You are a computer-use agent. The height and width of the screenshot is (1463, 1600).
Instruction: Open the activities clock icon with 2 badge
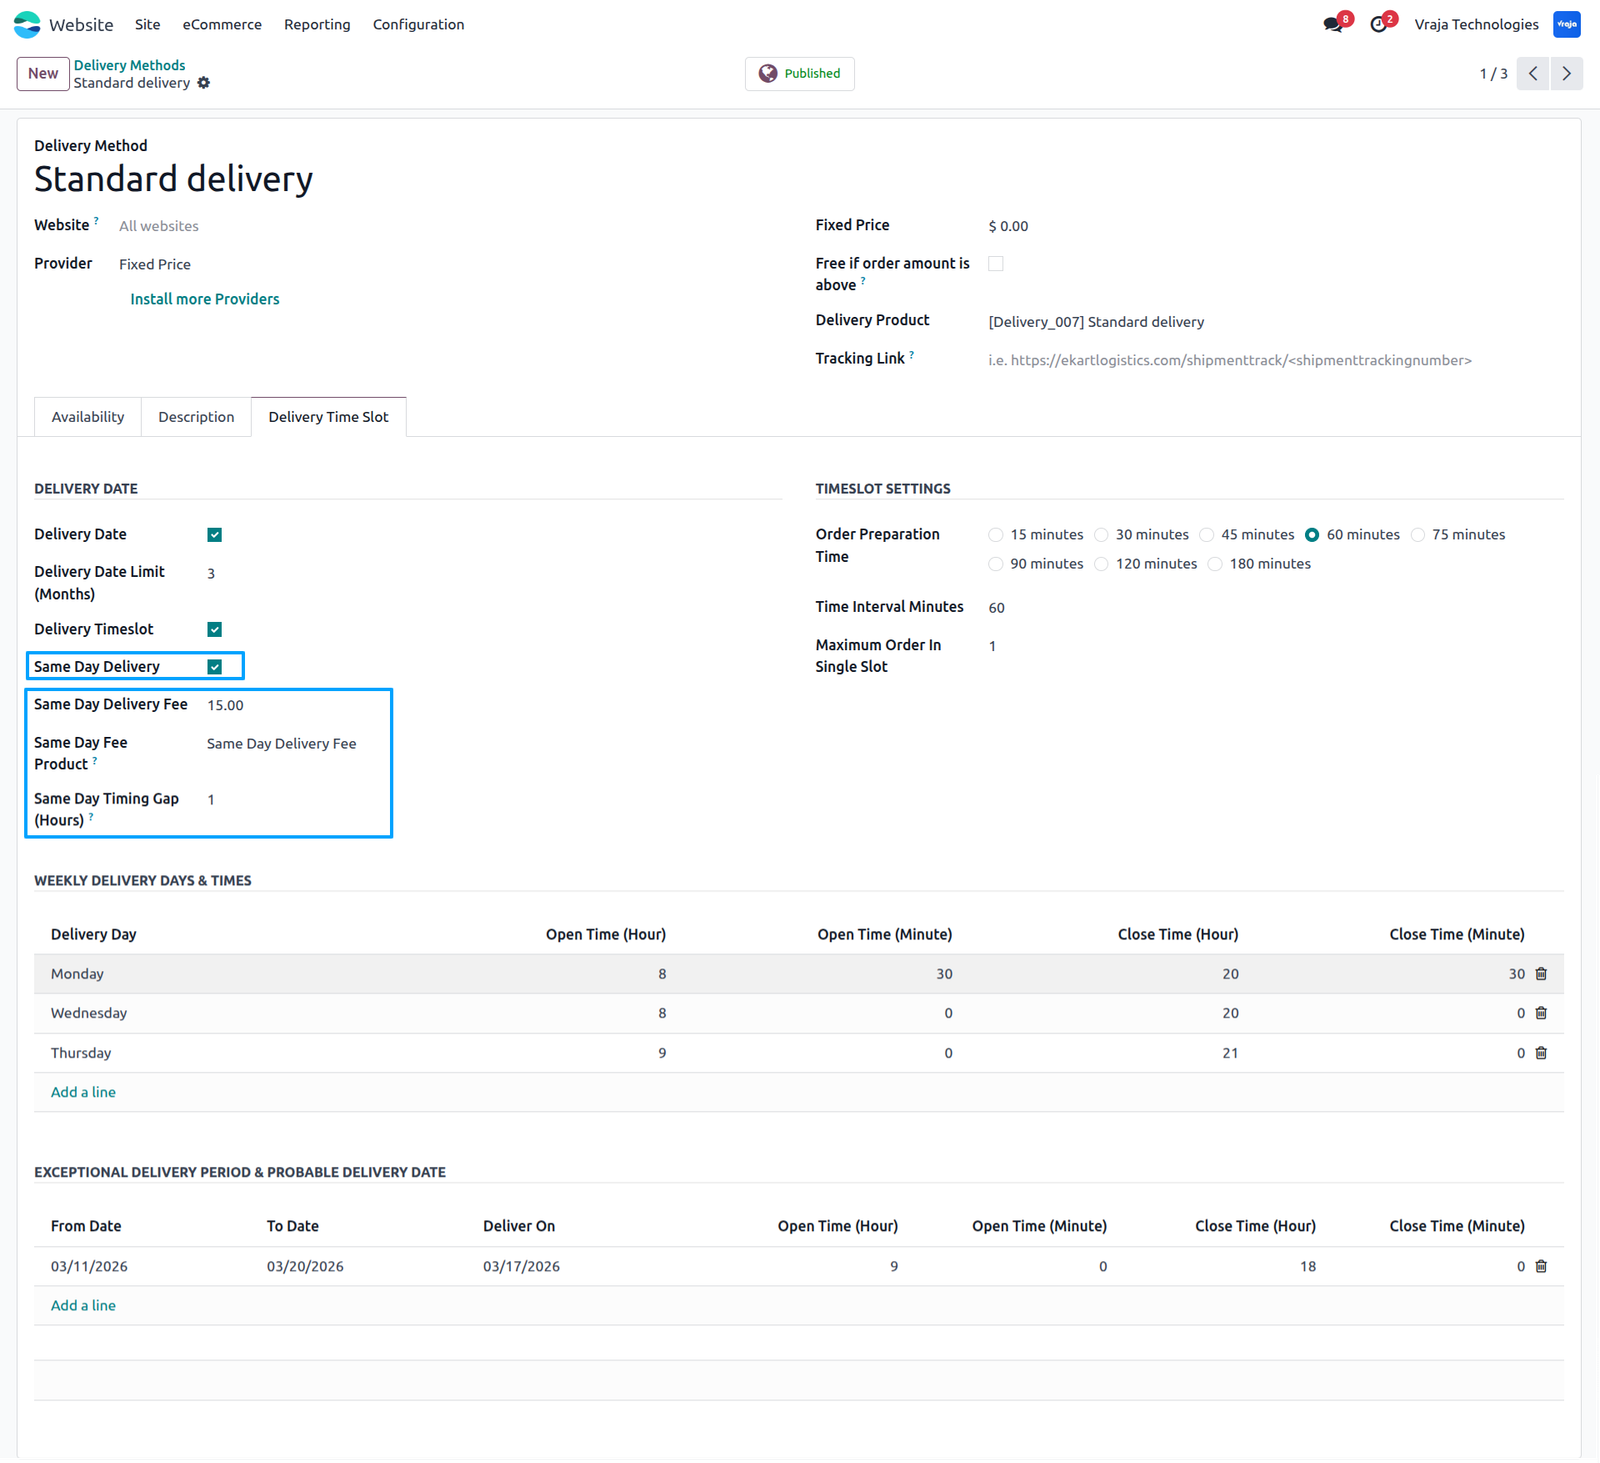1379,24
